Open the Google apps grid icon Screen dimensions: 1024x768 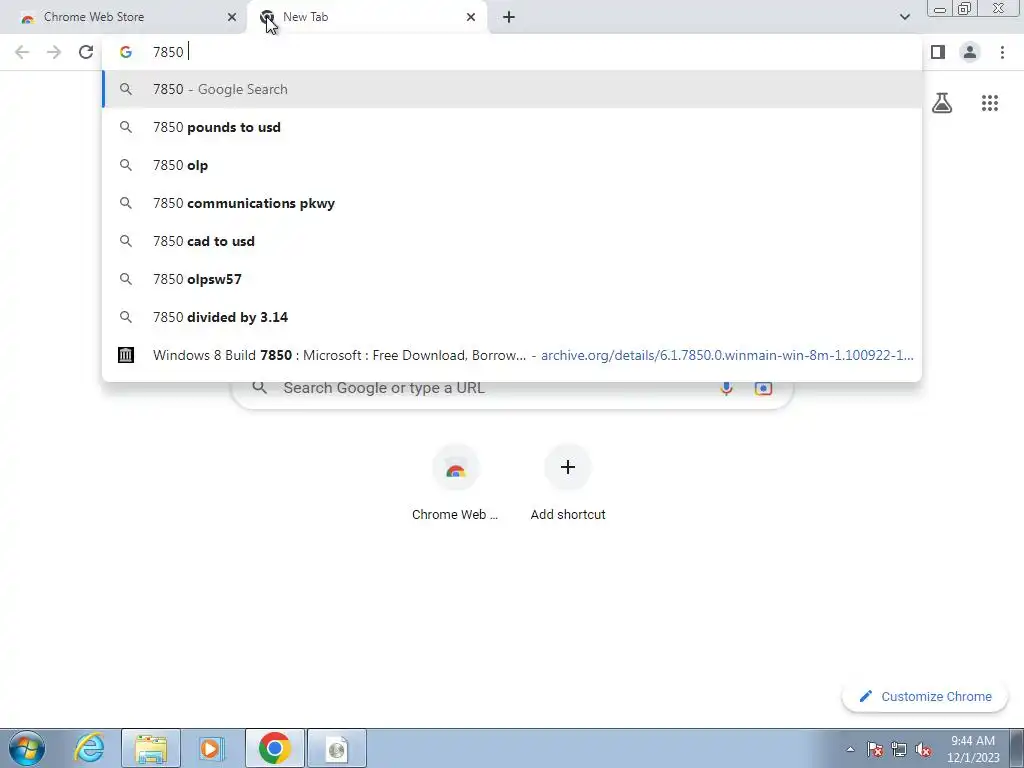click(990, 103)
